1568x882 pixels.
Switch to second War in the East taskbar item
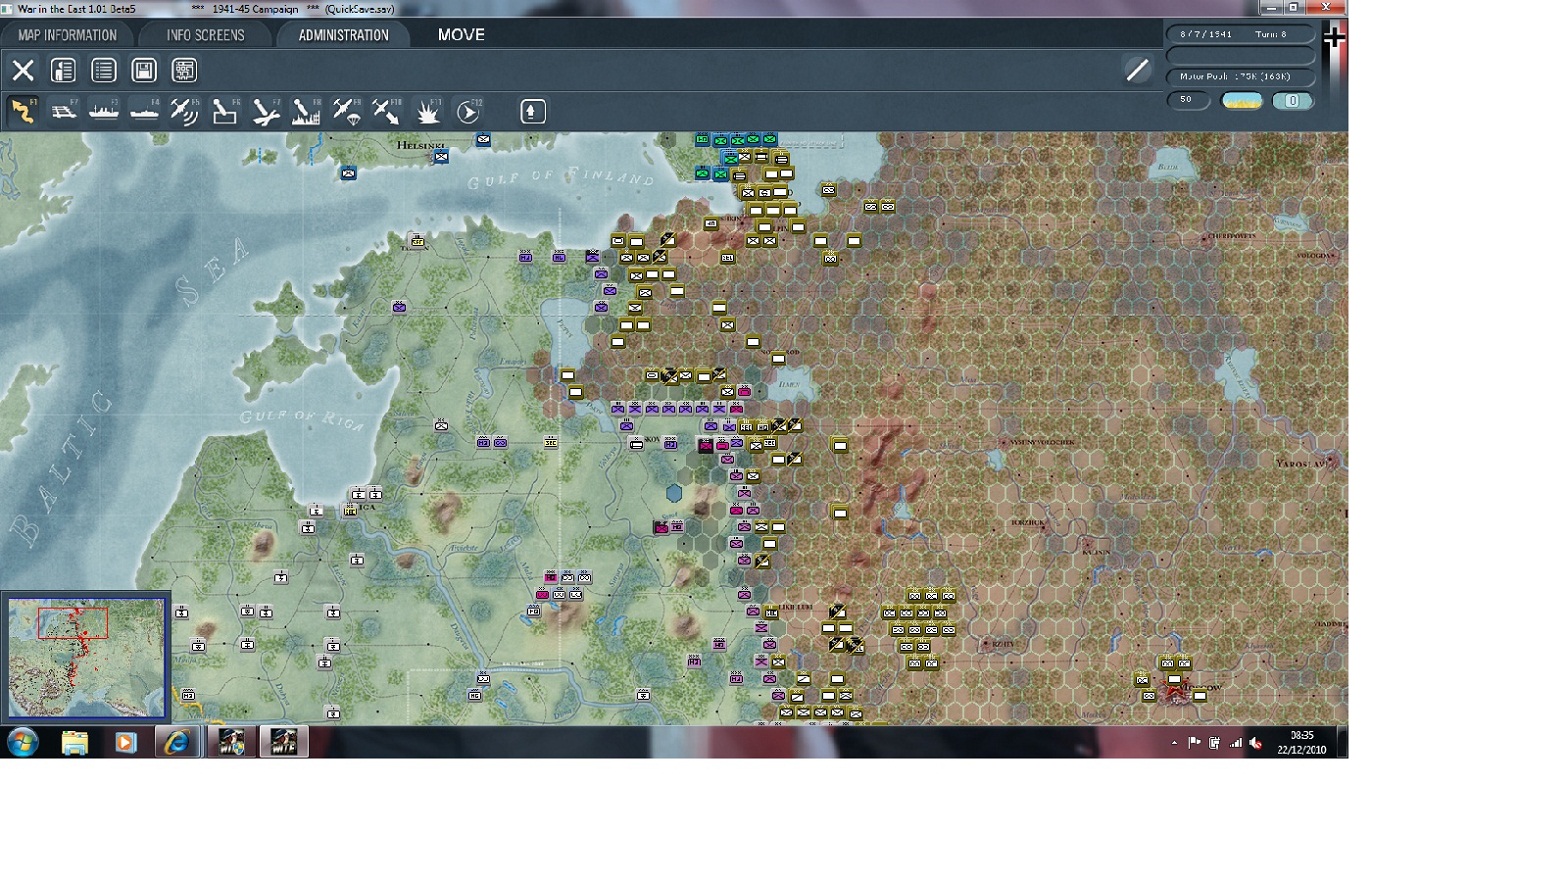pos(284,742)
